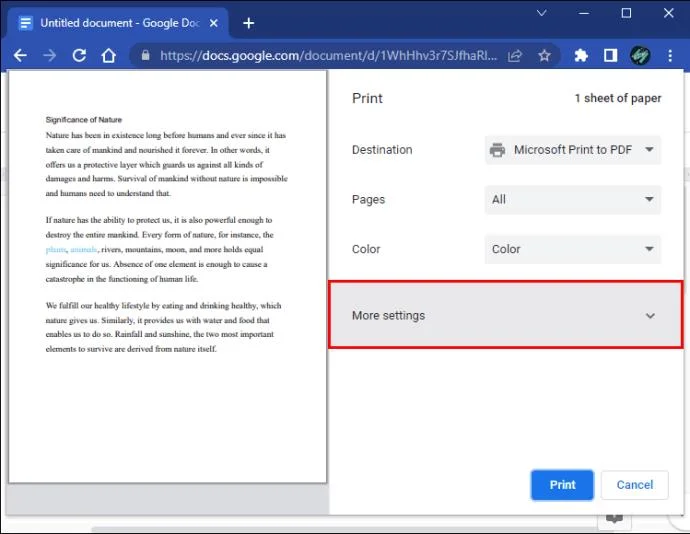The height and width of the screenshot is (534, 690).
Task: Maximize the Chrome window
Action: [x=626, y=13]
